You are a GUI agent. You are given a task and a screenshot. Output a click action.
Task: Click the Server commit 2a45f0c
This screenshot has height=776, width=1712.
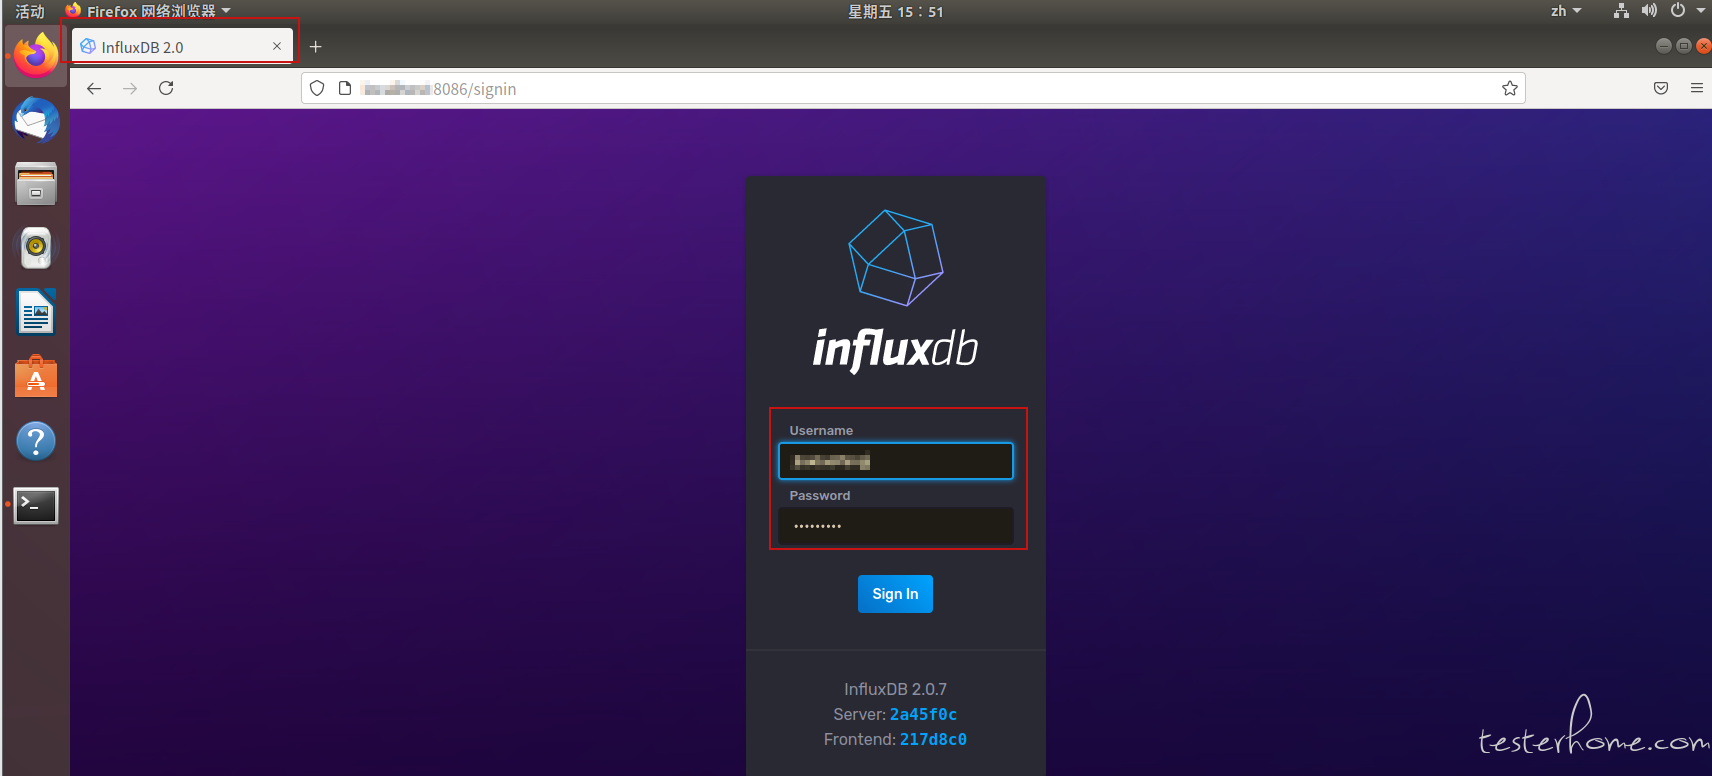(923, 714)
